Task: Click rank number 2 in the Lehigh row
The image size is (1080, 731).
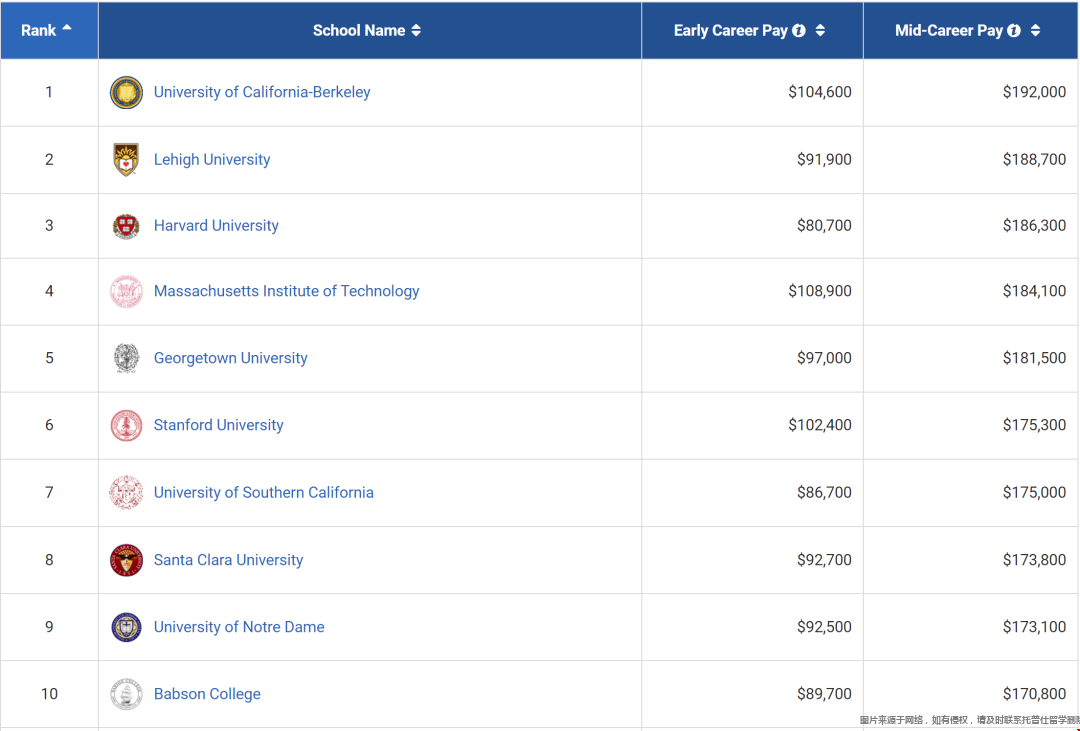Action: (49, 159)
